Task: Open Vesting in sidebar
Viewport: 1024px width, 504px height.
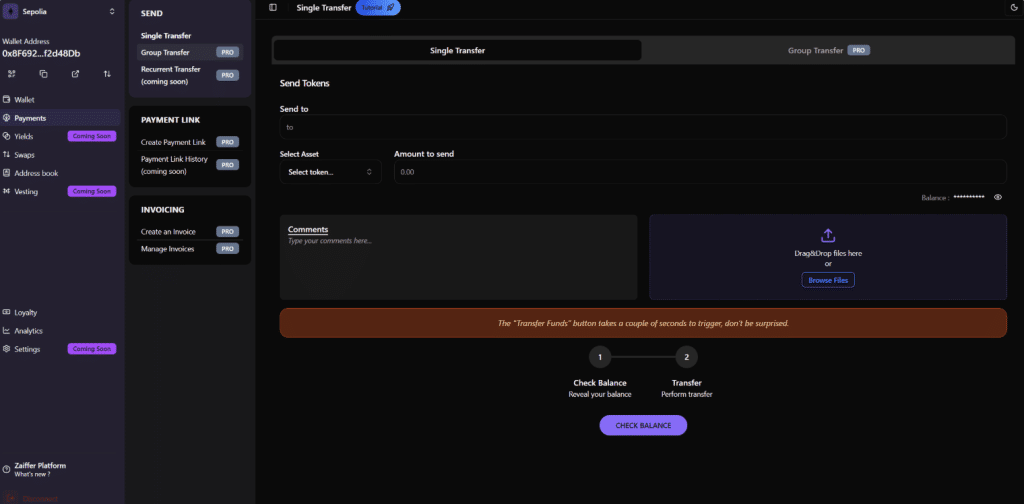Action: 26,191
